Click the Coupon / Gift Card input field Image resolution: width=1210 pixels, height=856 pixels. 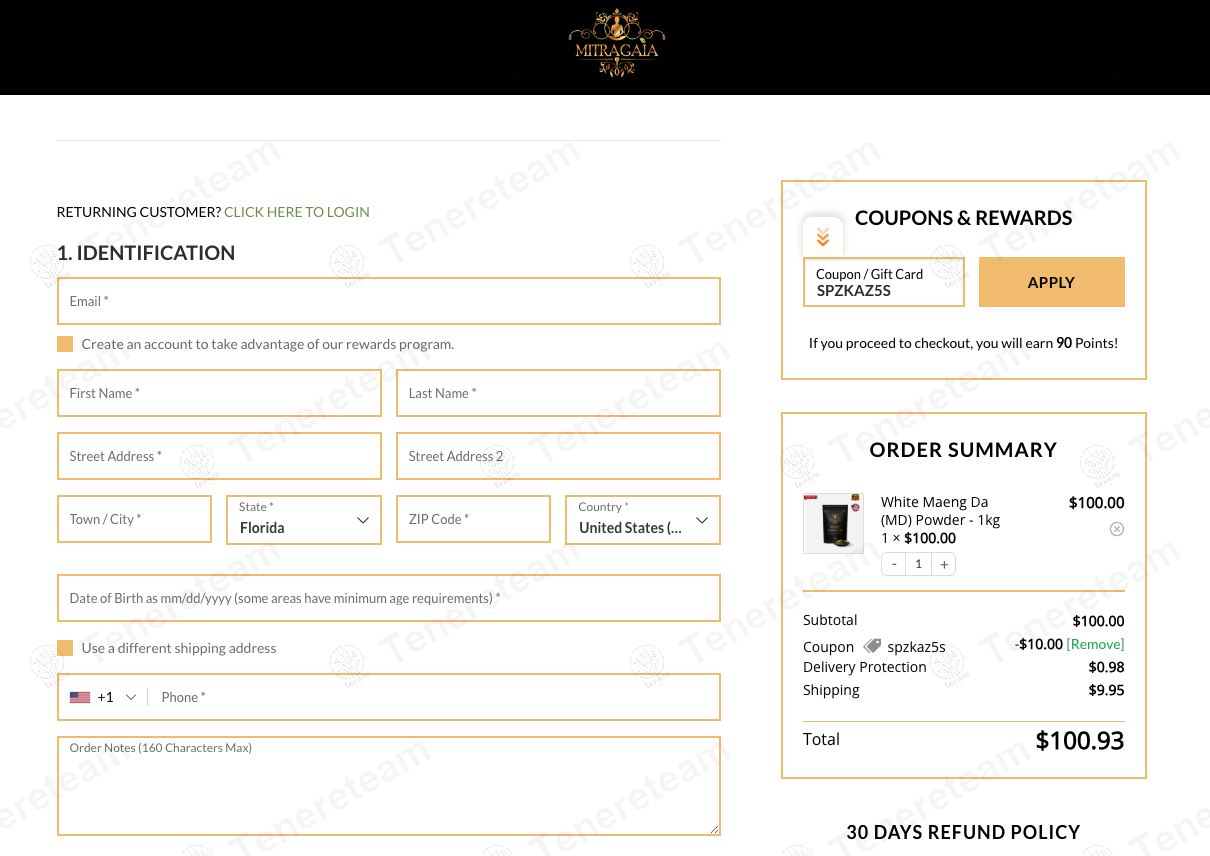[x=884, y=282]
